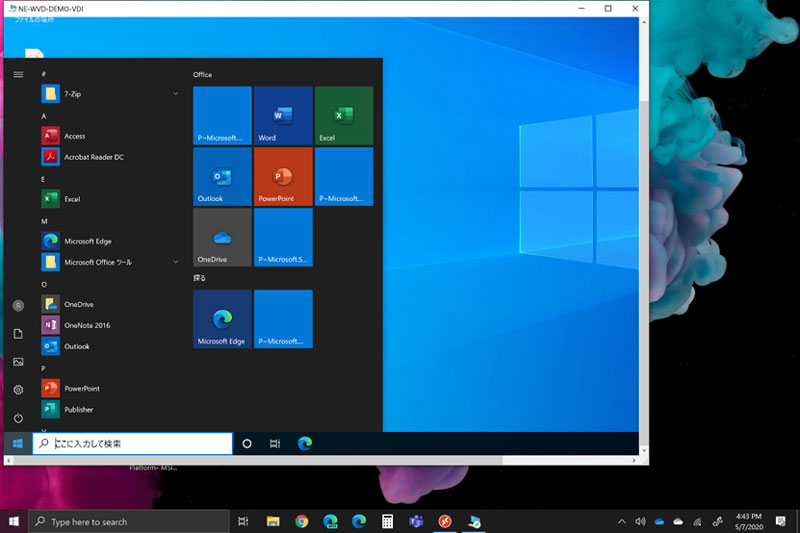The width and height of the screenshot is (800, 533).
Task: Open the PowerPoint tile
Action: click(283, 177)
